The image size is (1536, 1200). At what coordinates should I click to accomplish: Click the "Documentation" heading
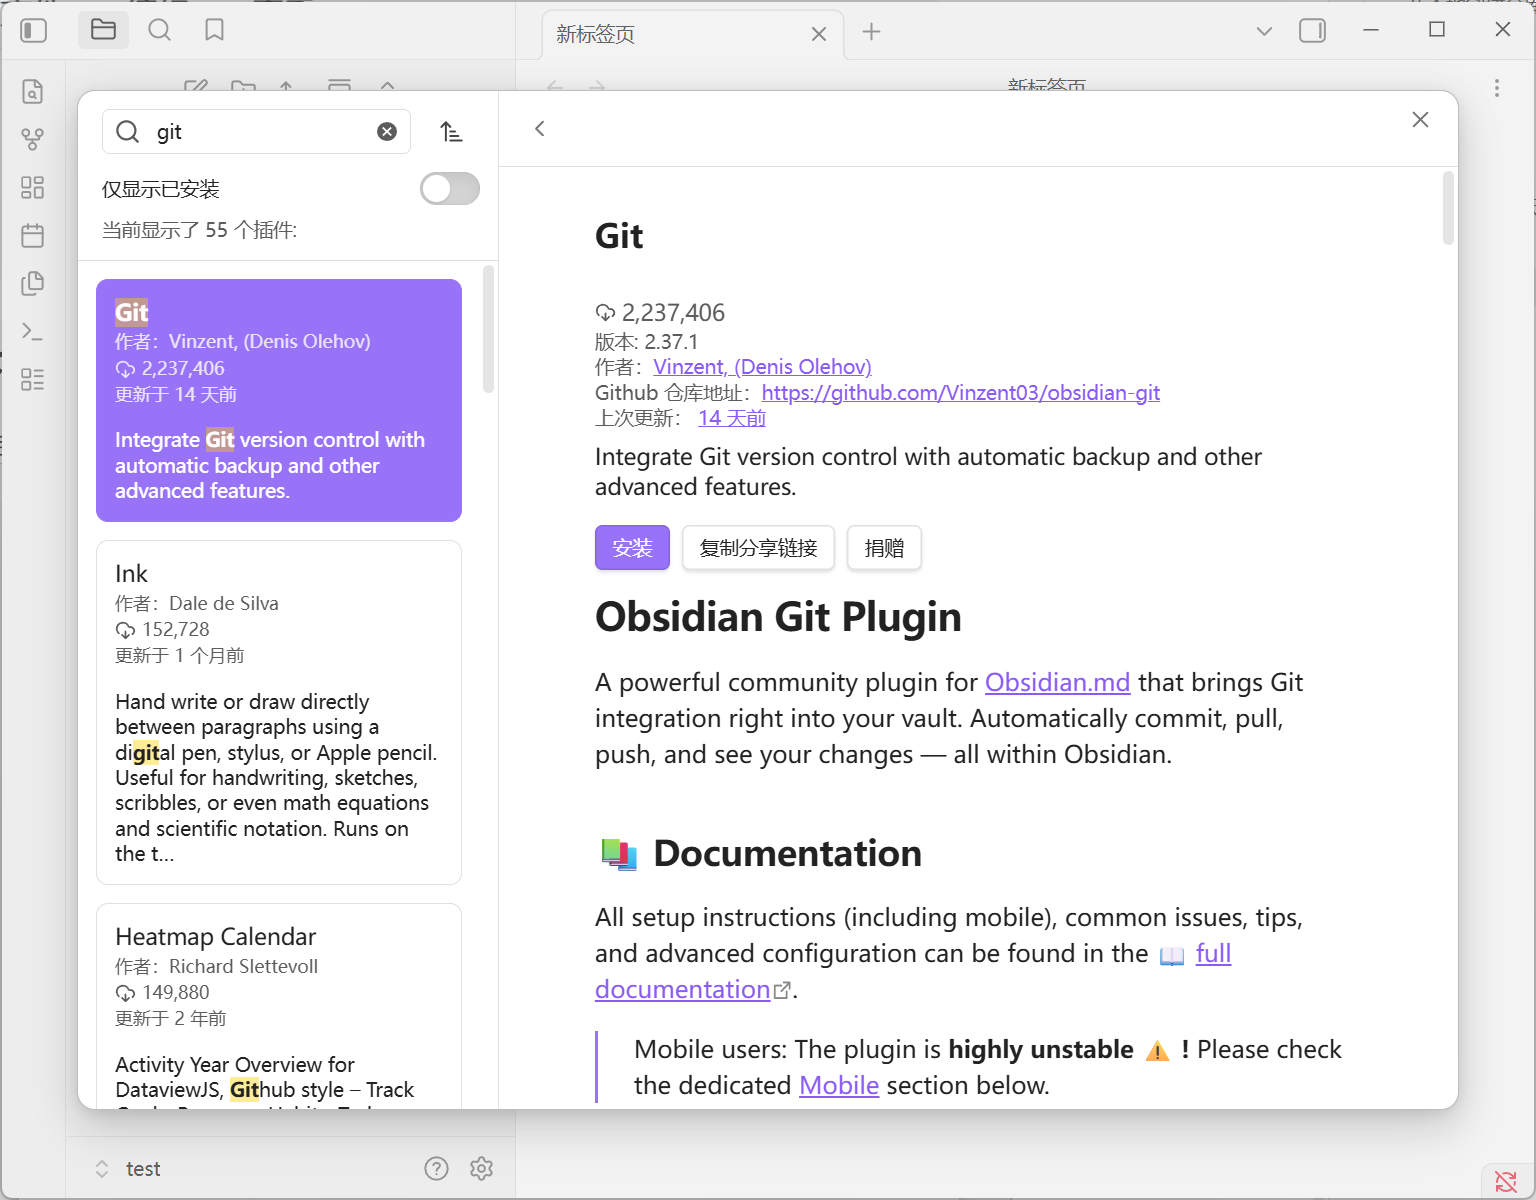(x=787, y=853)
